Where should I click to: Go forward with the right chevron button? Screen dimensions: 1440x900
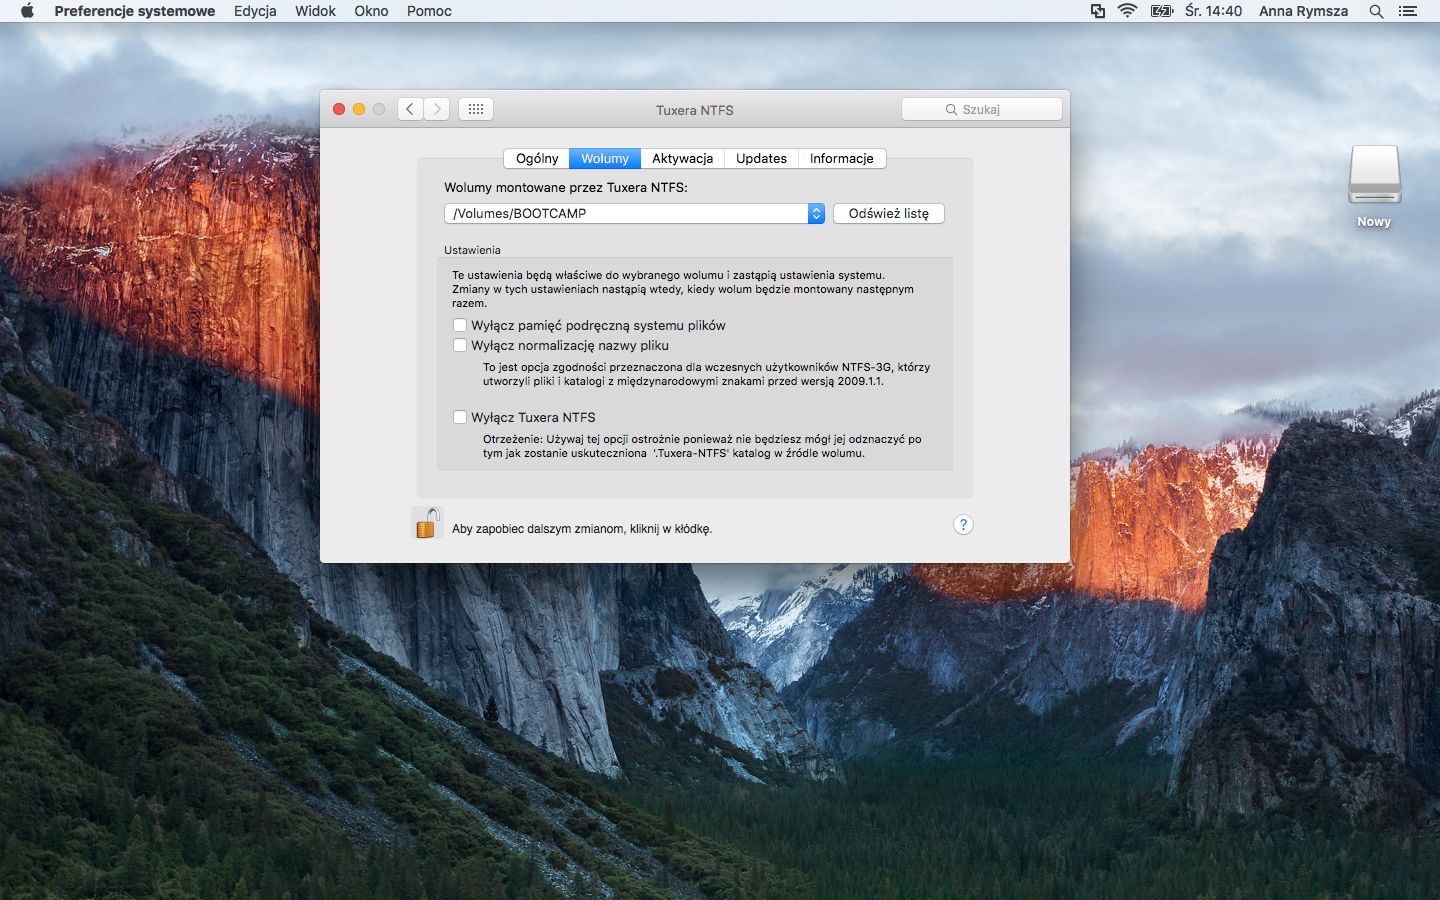click(436, 109)
